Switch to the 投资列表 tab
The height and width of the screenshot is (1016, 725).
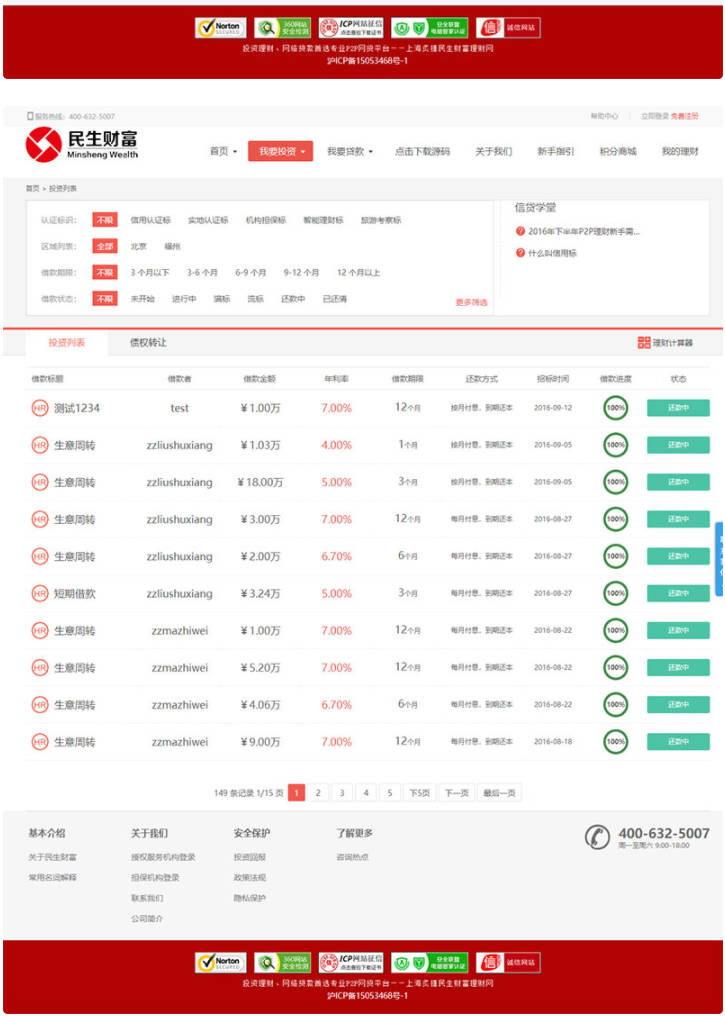click(x=67, y=343)
